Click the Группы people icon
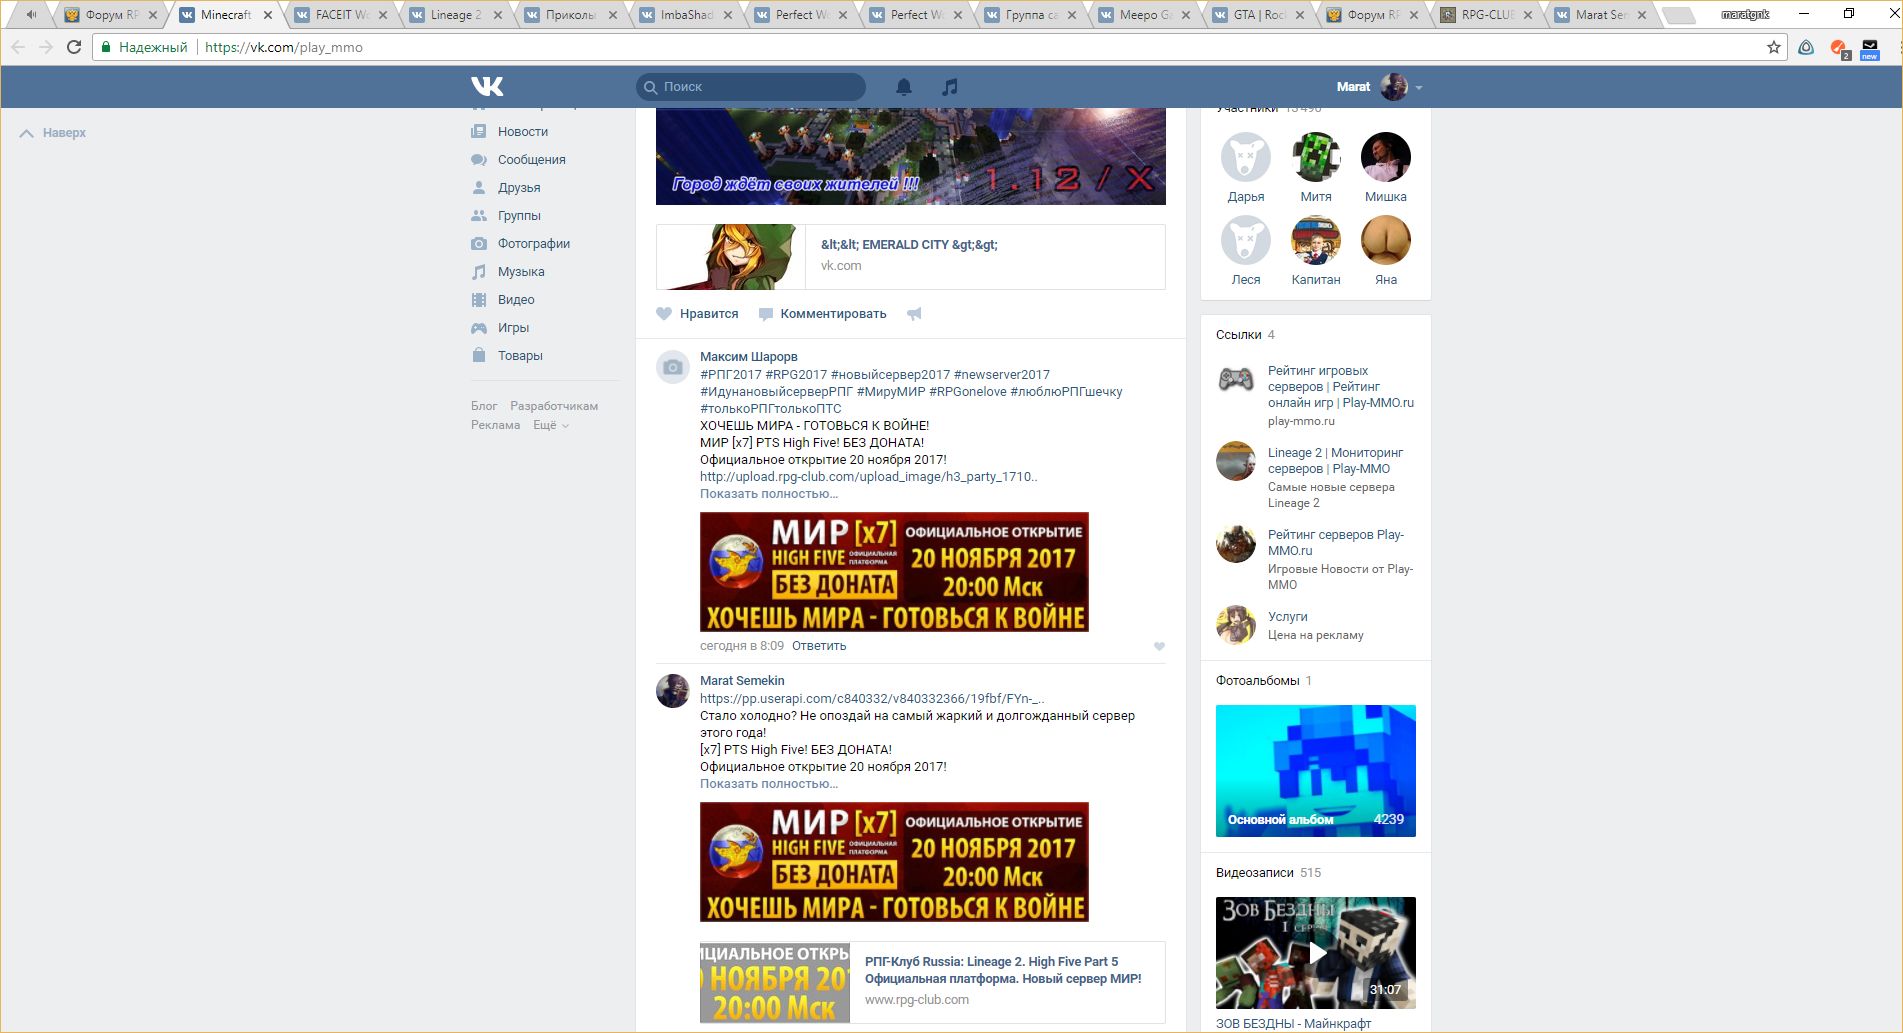Screen dimensions: 1903x1033 coord(479,216)
